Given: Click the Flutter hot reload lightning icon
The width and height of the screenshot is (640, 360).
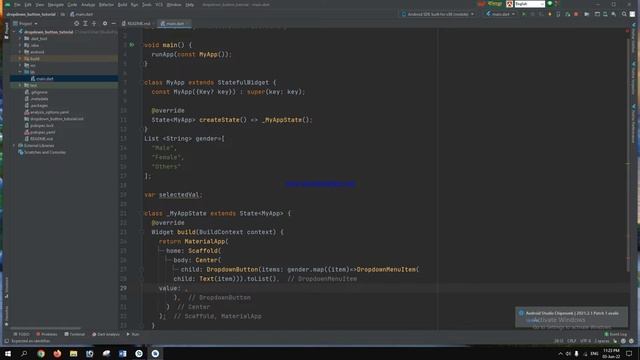Looking at the screenshot, I should coord(550,14).
